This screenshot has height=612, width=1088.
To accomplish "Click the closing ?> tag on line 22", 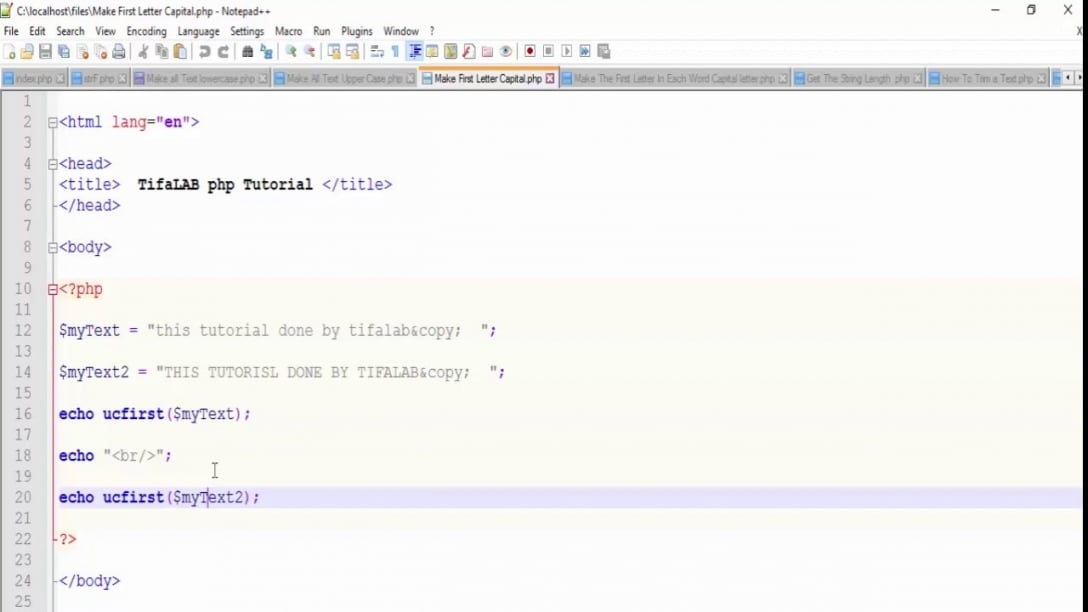I will click(68, 539).
